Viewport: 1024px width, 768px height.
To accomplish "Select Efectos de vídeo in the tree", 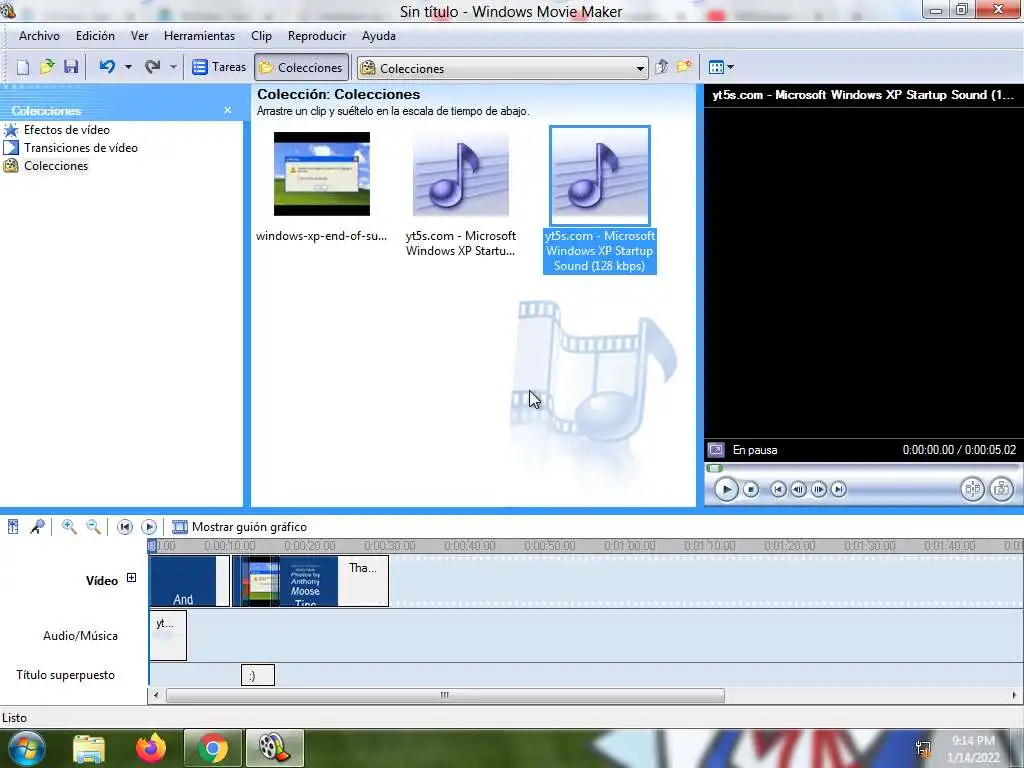I will click(x=67, y=130).
